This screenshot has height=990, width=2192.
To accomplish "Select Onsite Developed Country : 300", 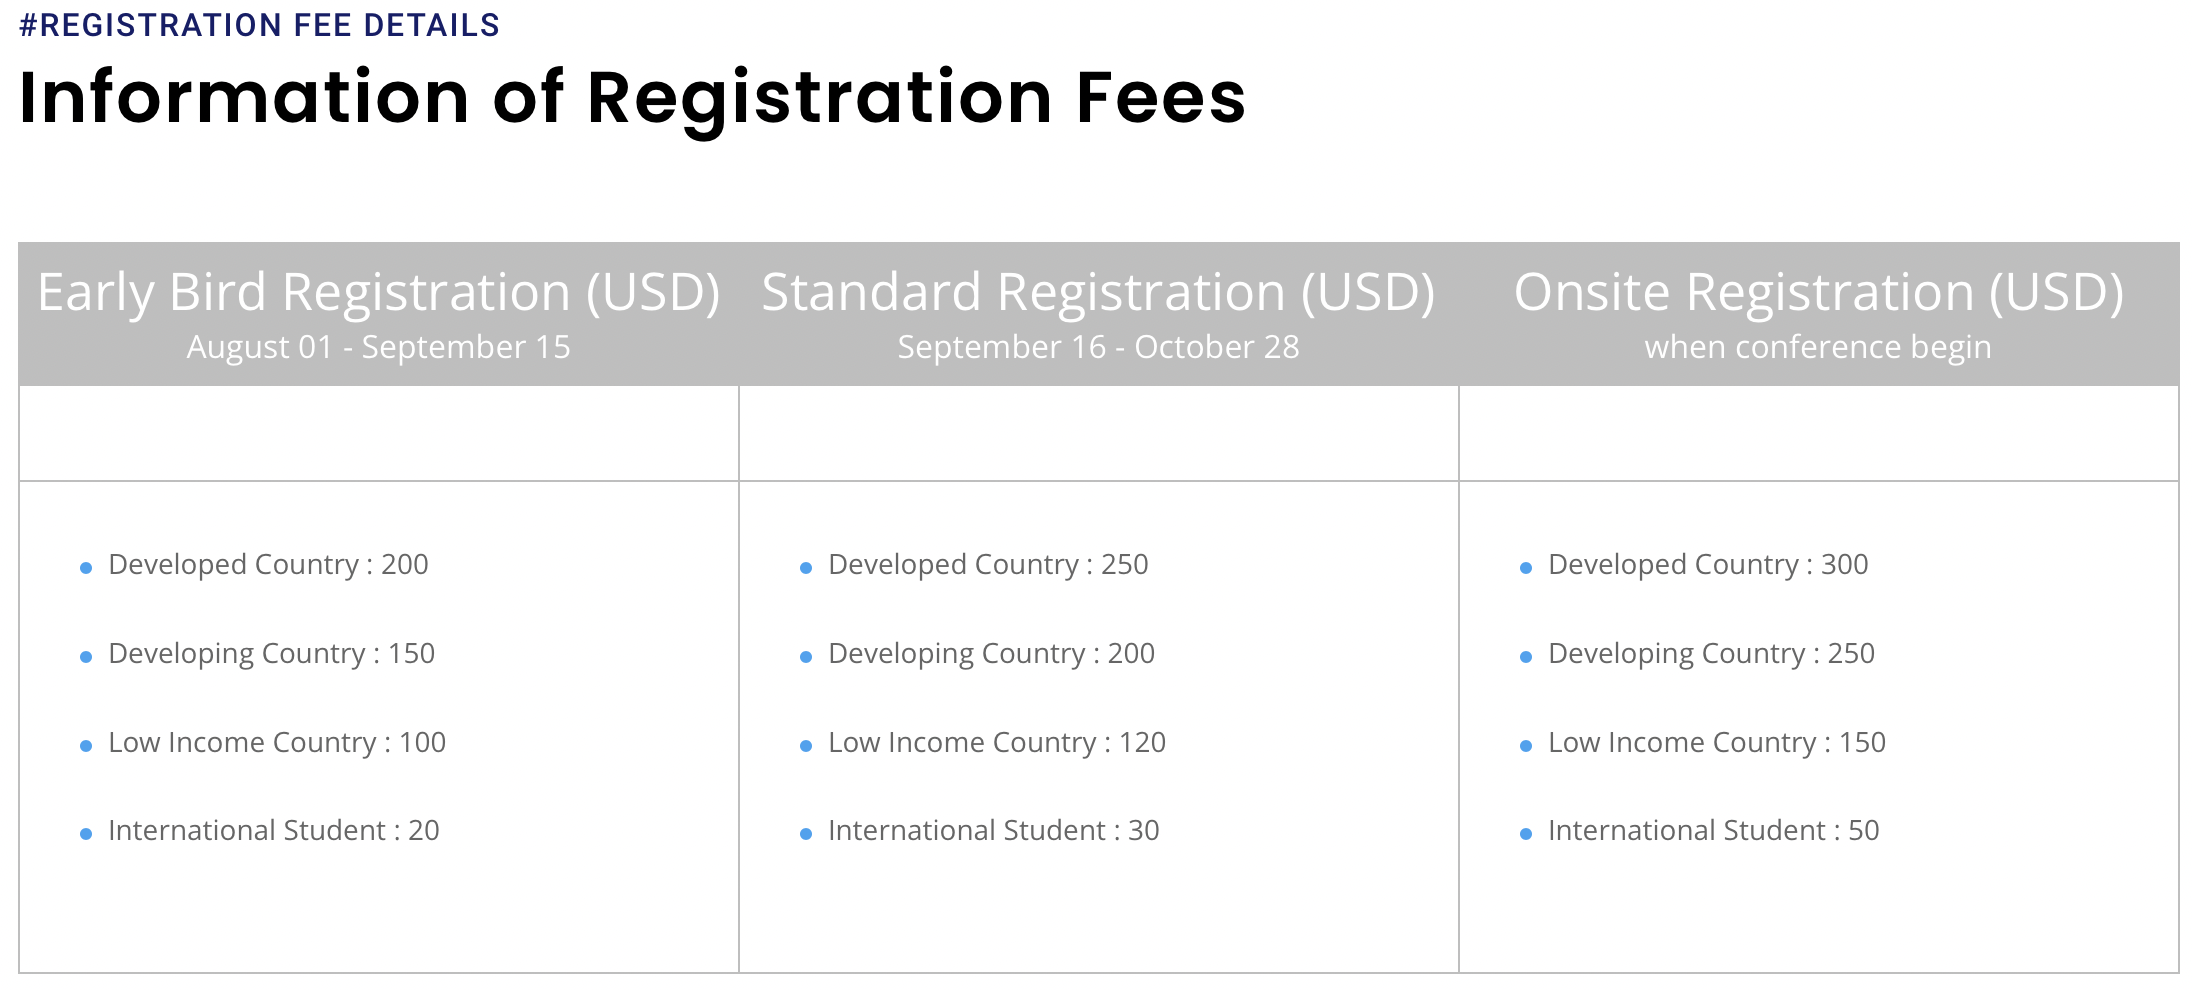I will tap(1708, 565).
